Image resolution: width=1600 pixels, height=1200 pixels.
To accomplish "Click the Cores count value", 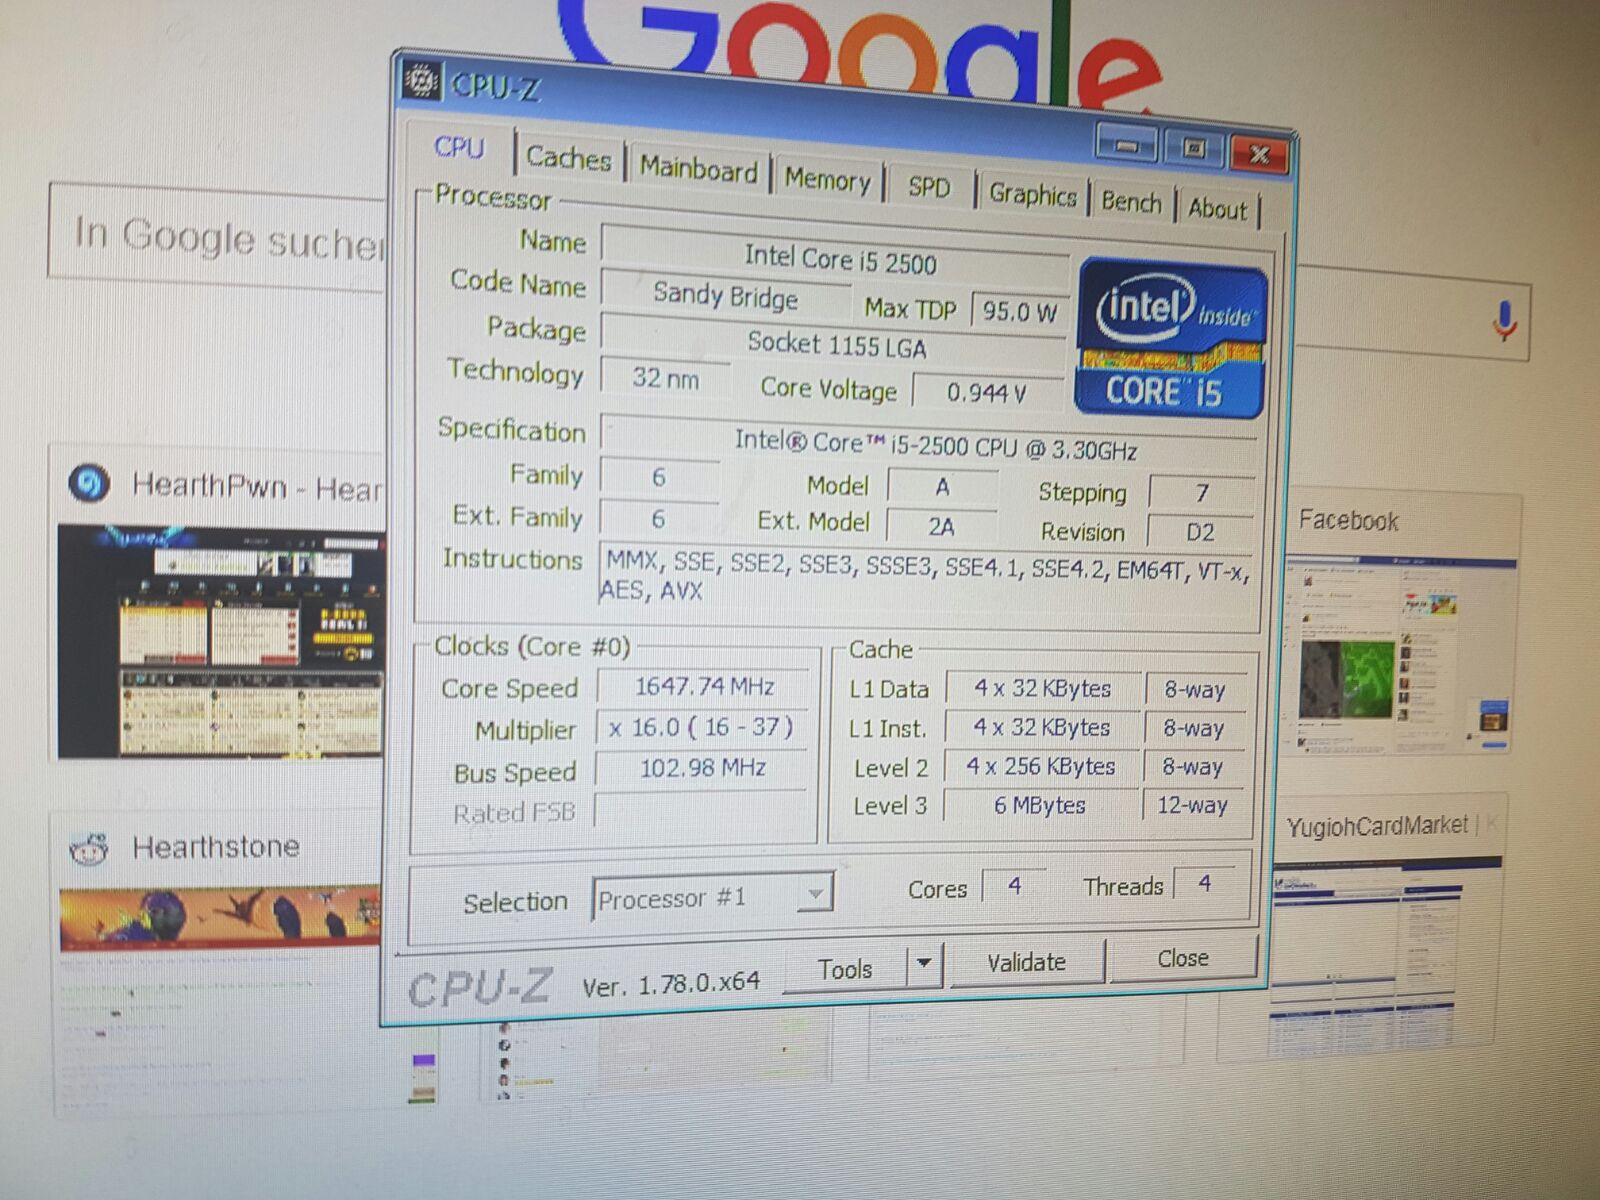I will click(x=1014, y=885).
